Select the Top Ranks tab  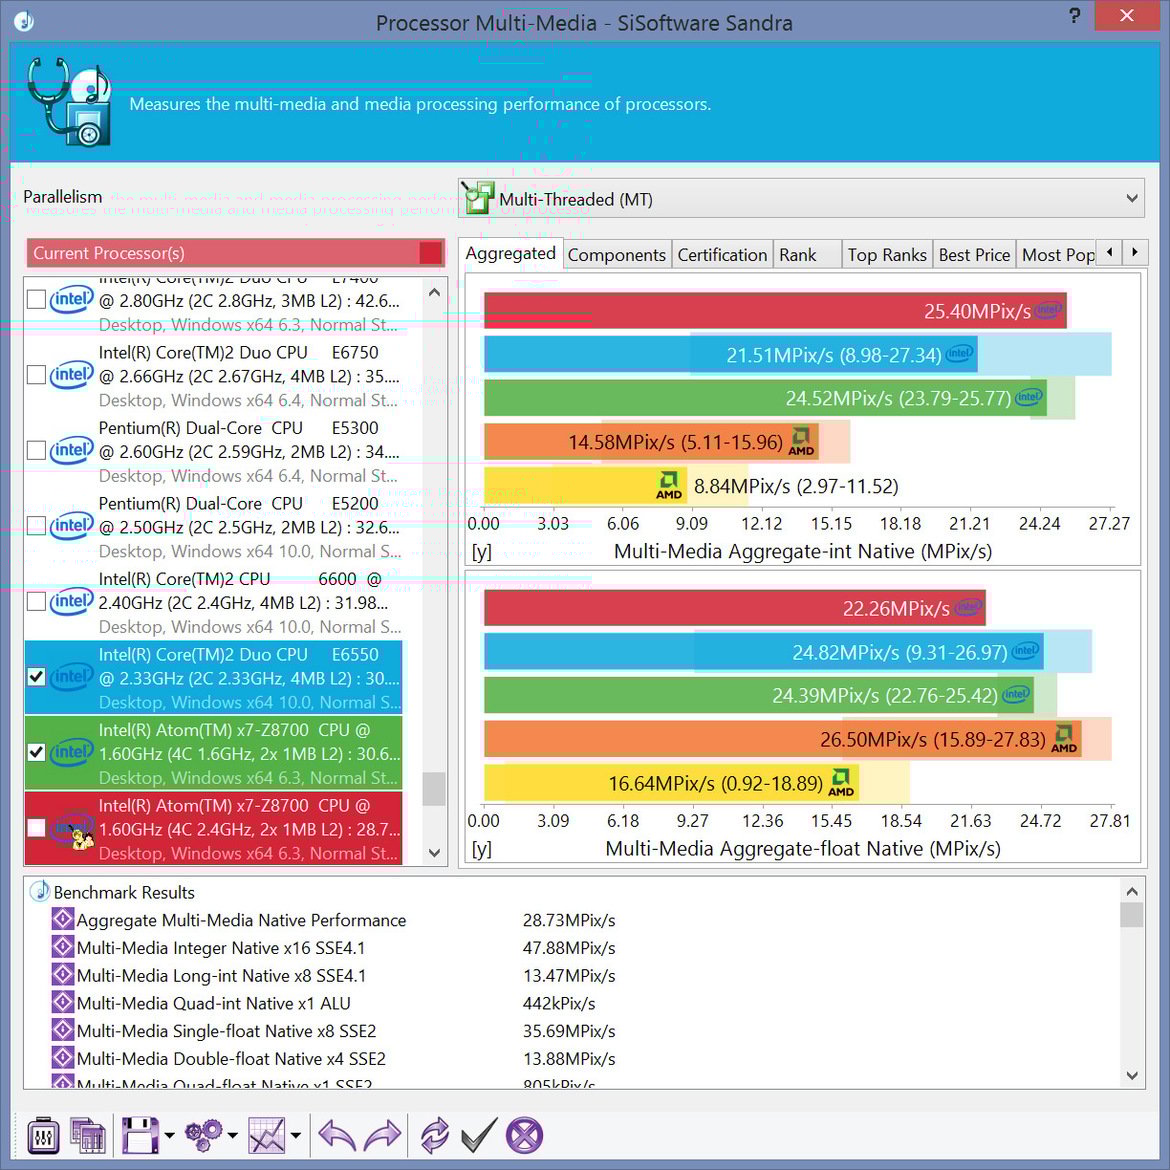click(x=887, y=254)
